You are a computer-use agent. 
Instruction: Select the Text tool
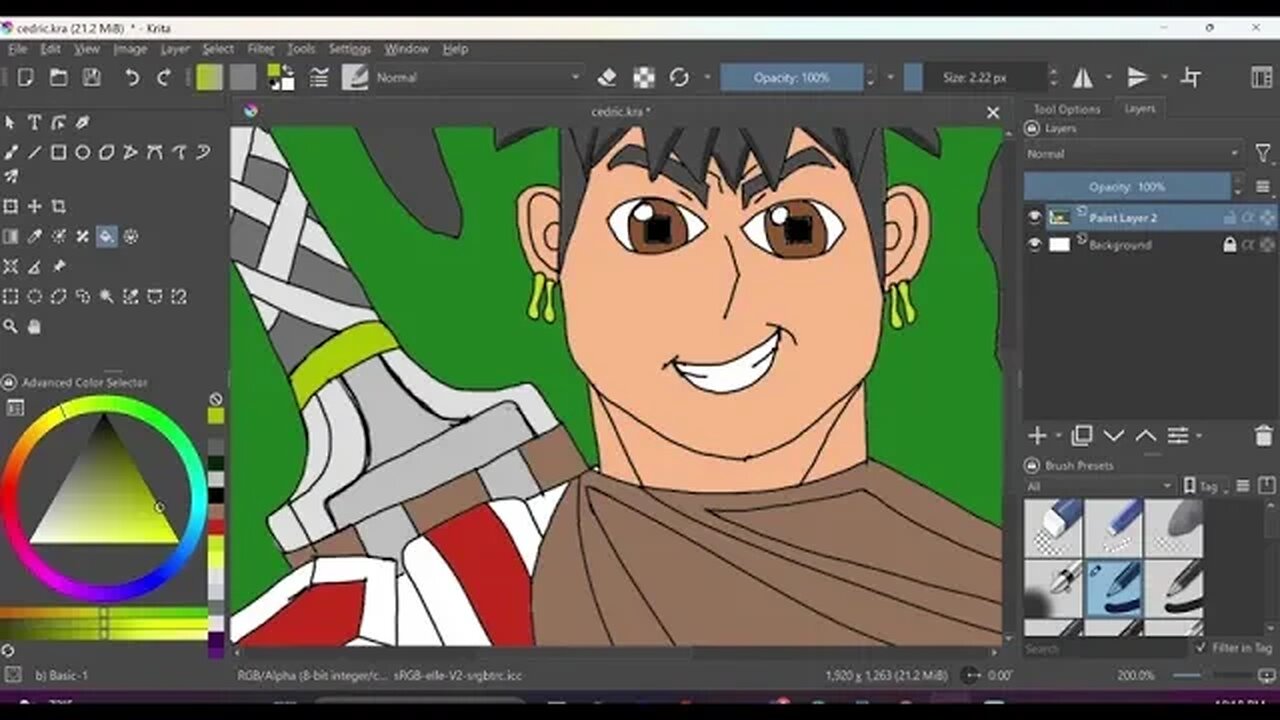pos(34,122)
